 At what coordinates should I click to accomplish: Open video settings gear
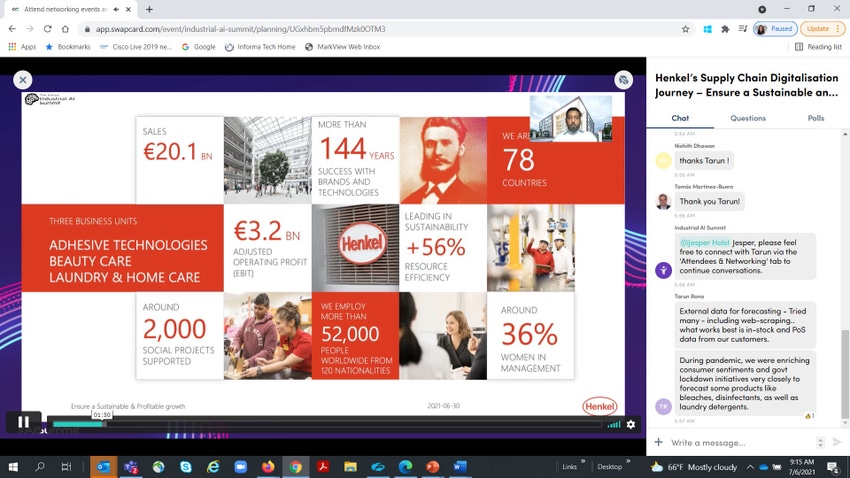coord(630,424)
